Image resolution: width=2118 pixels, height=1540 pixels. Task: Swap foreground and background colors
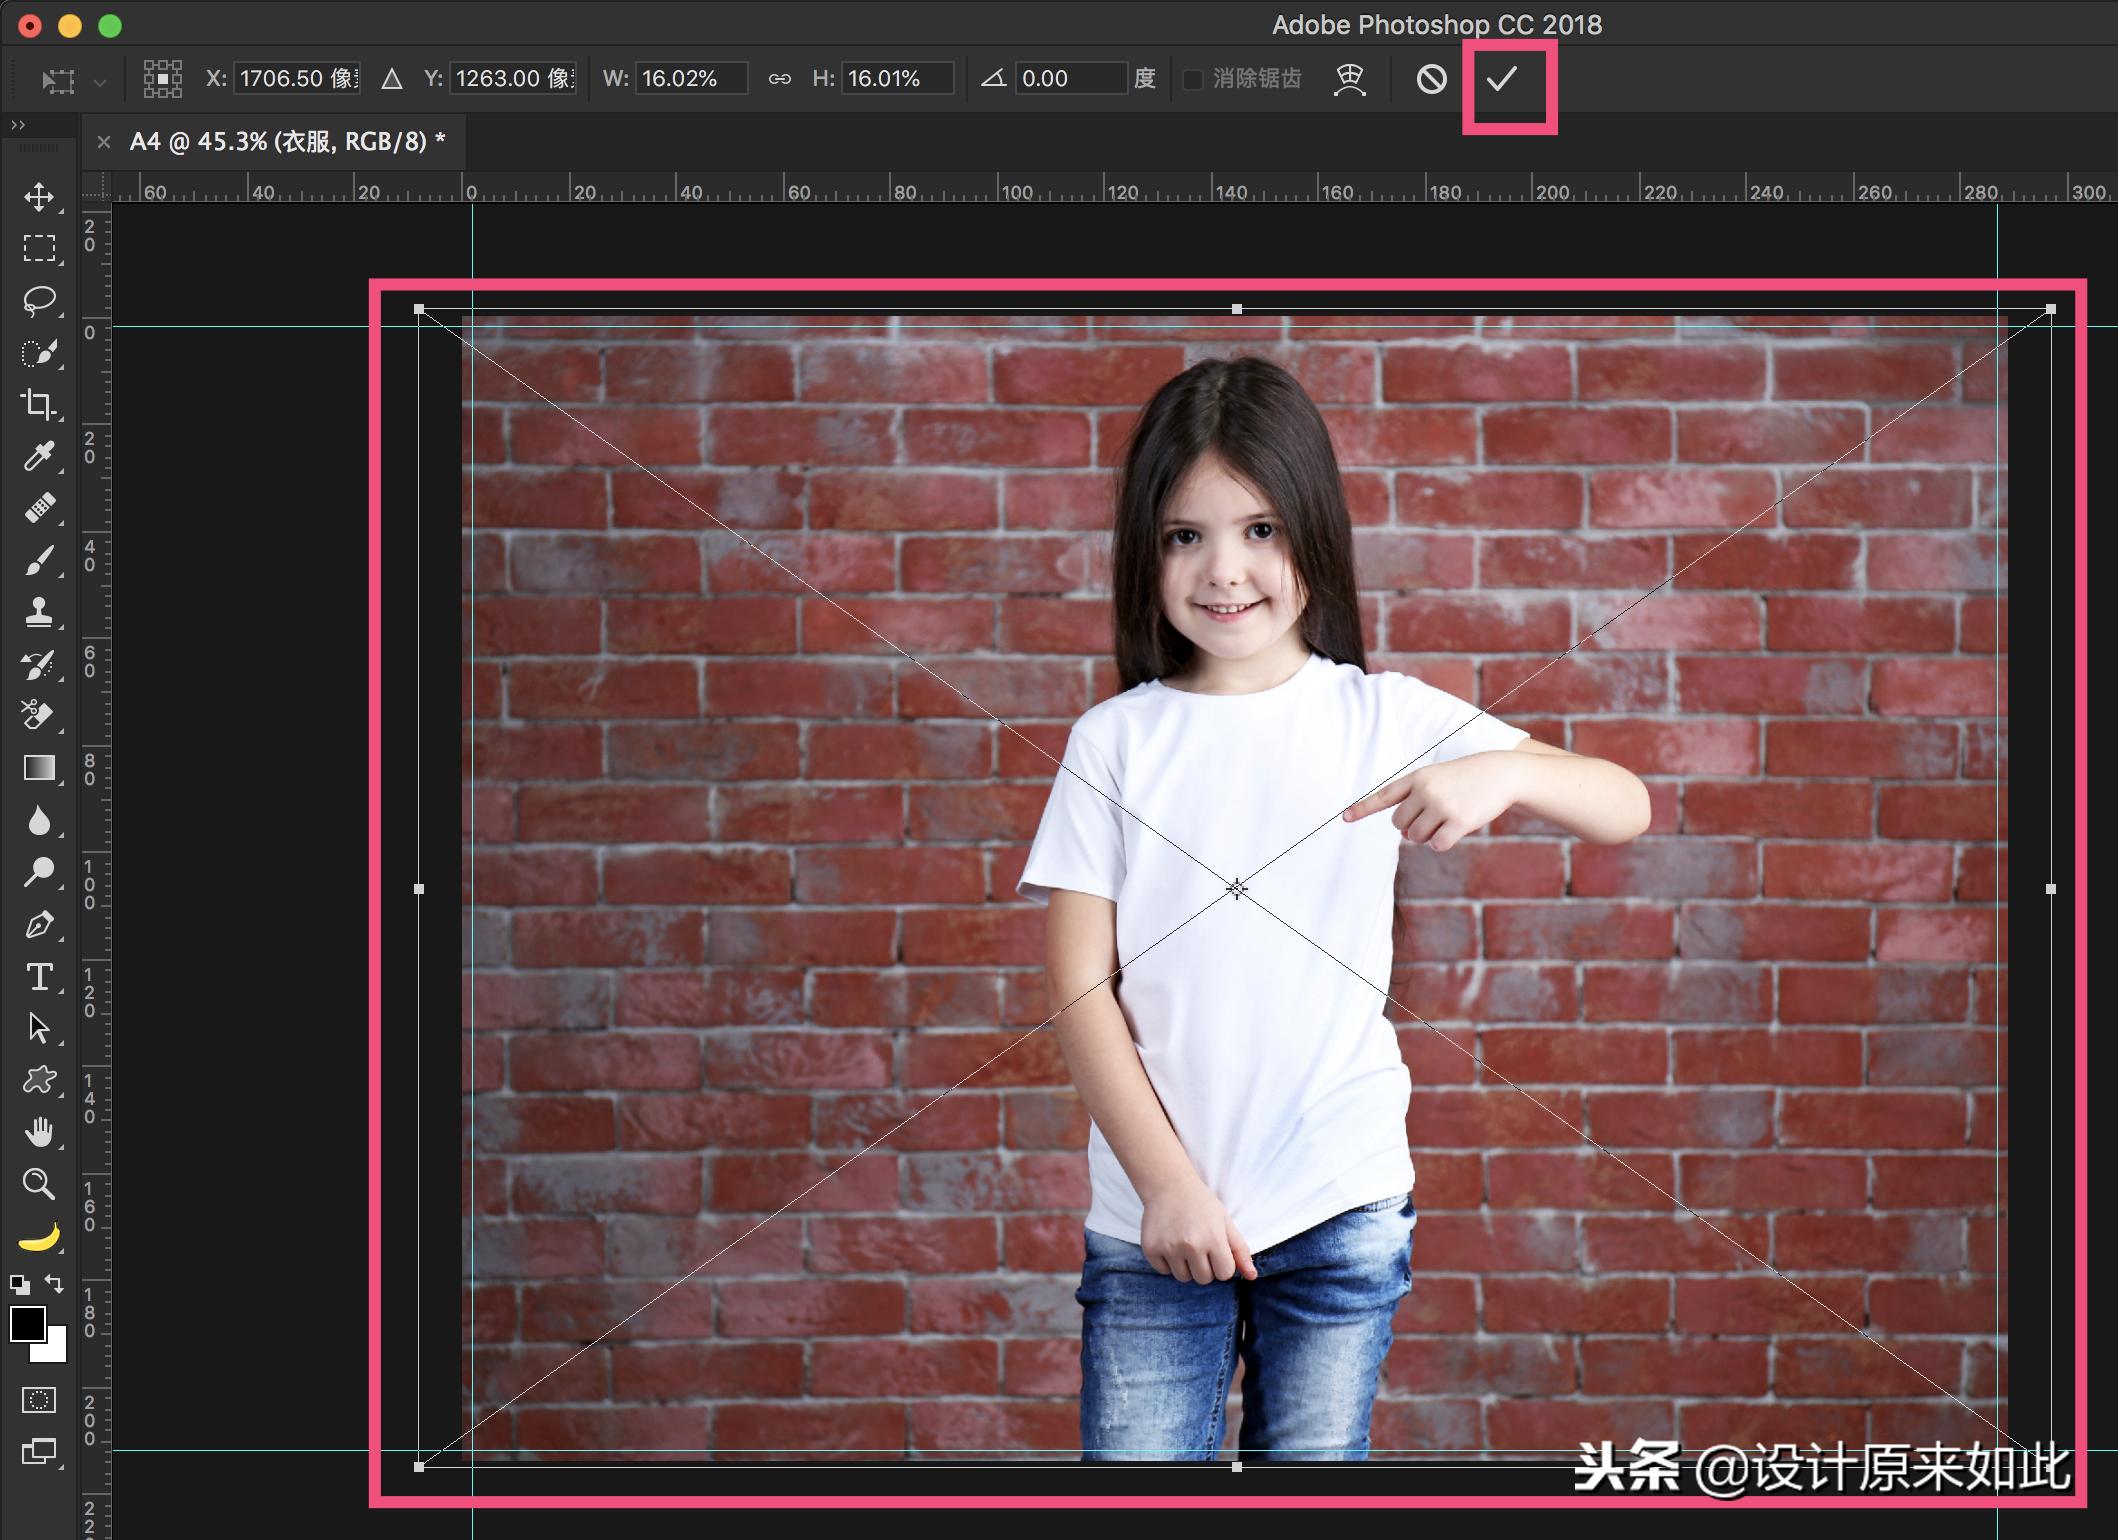coord(54,1283)
